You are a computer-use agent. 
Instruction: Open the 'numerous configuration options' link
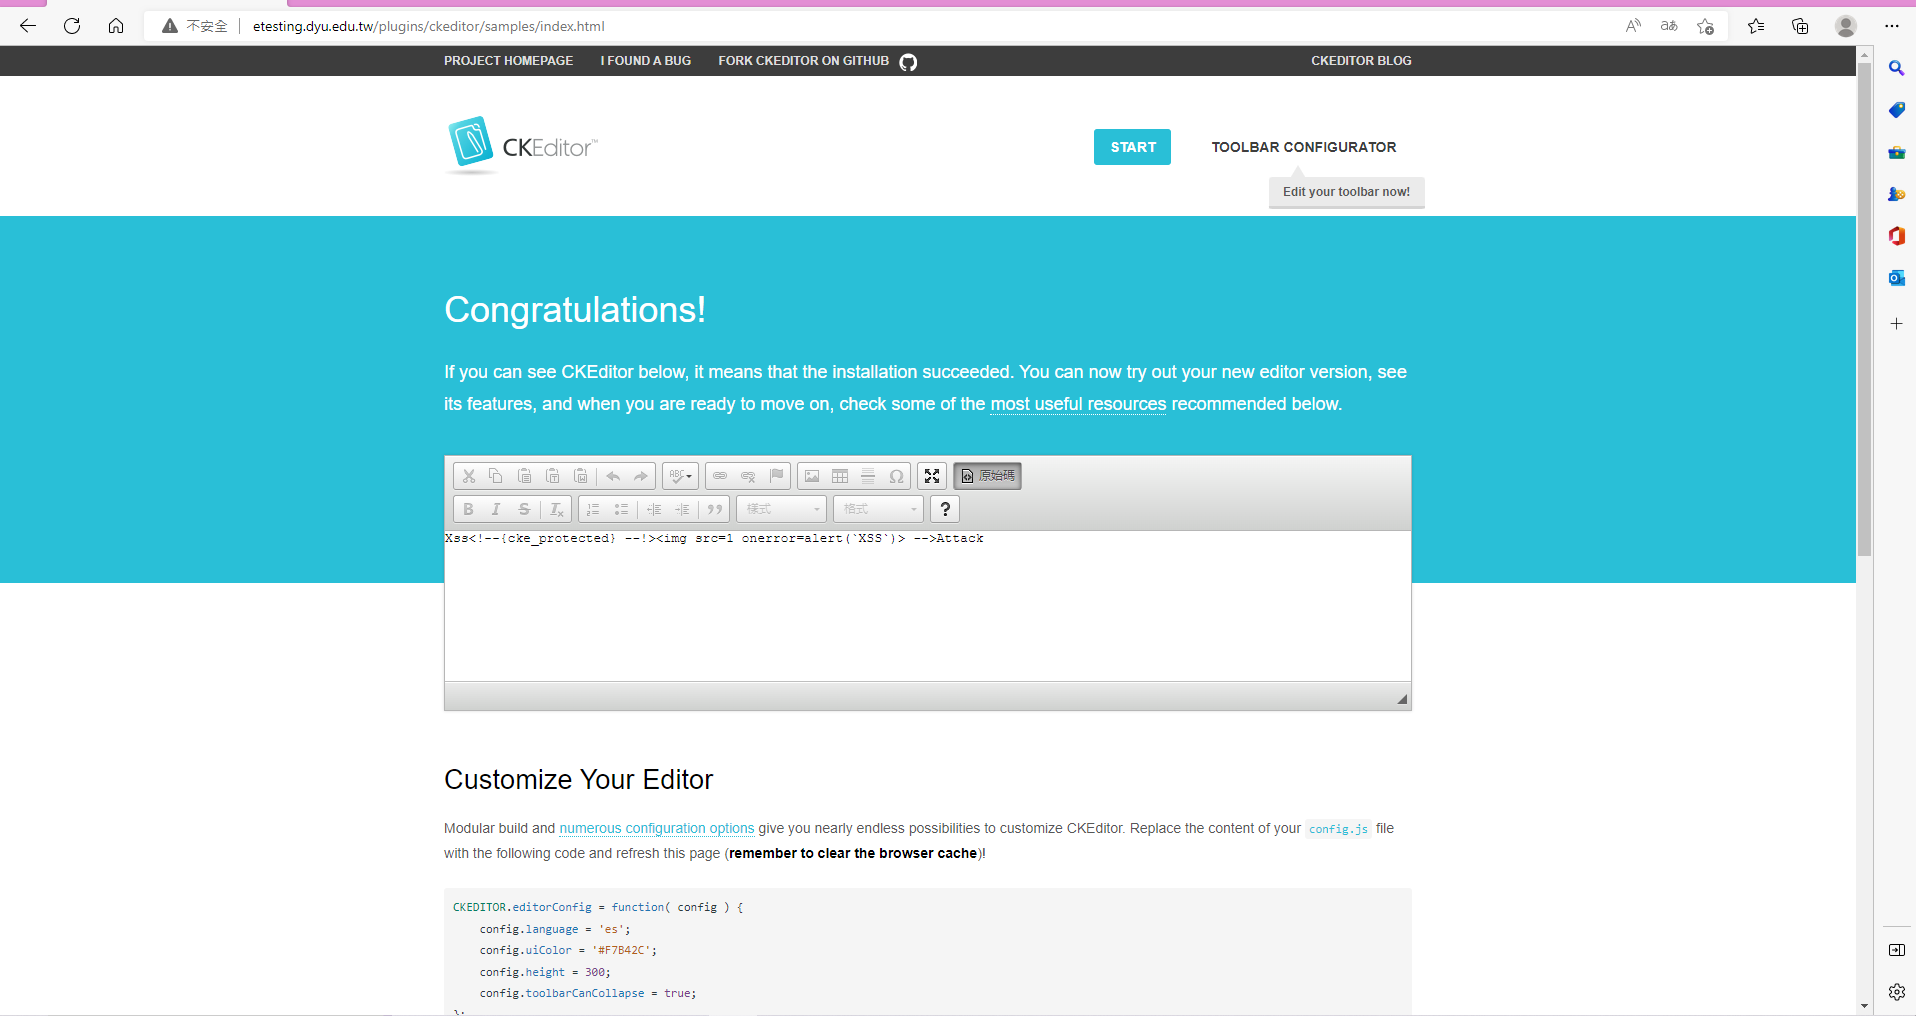[x=657, y=828]
